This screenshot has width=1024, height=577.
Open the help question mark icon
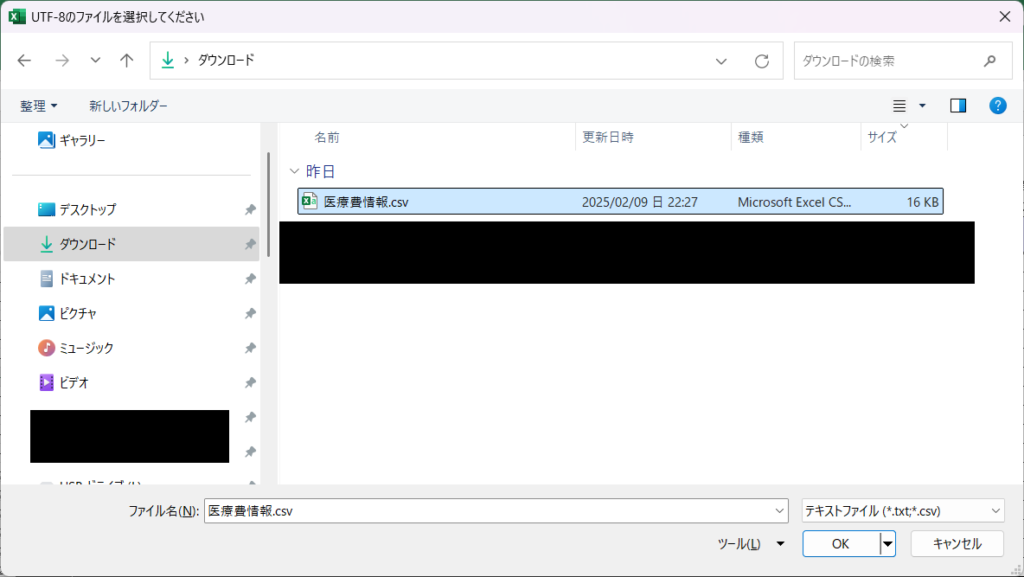997,105
